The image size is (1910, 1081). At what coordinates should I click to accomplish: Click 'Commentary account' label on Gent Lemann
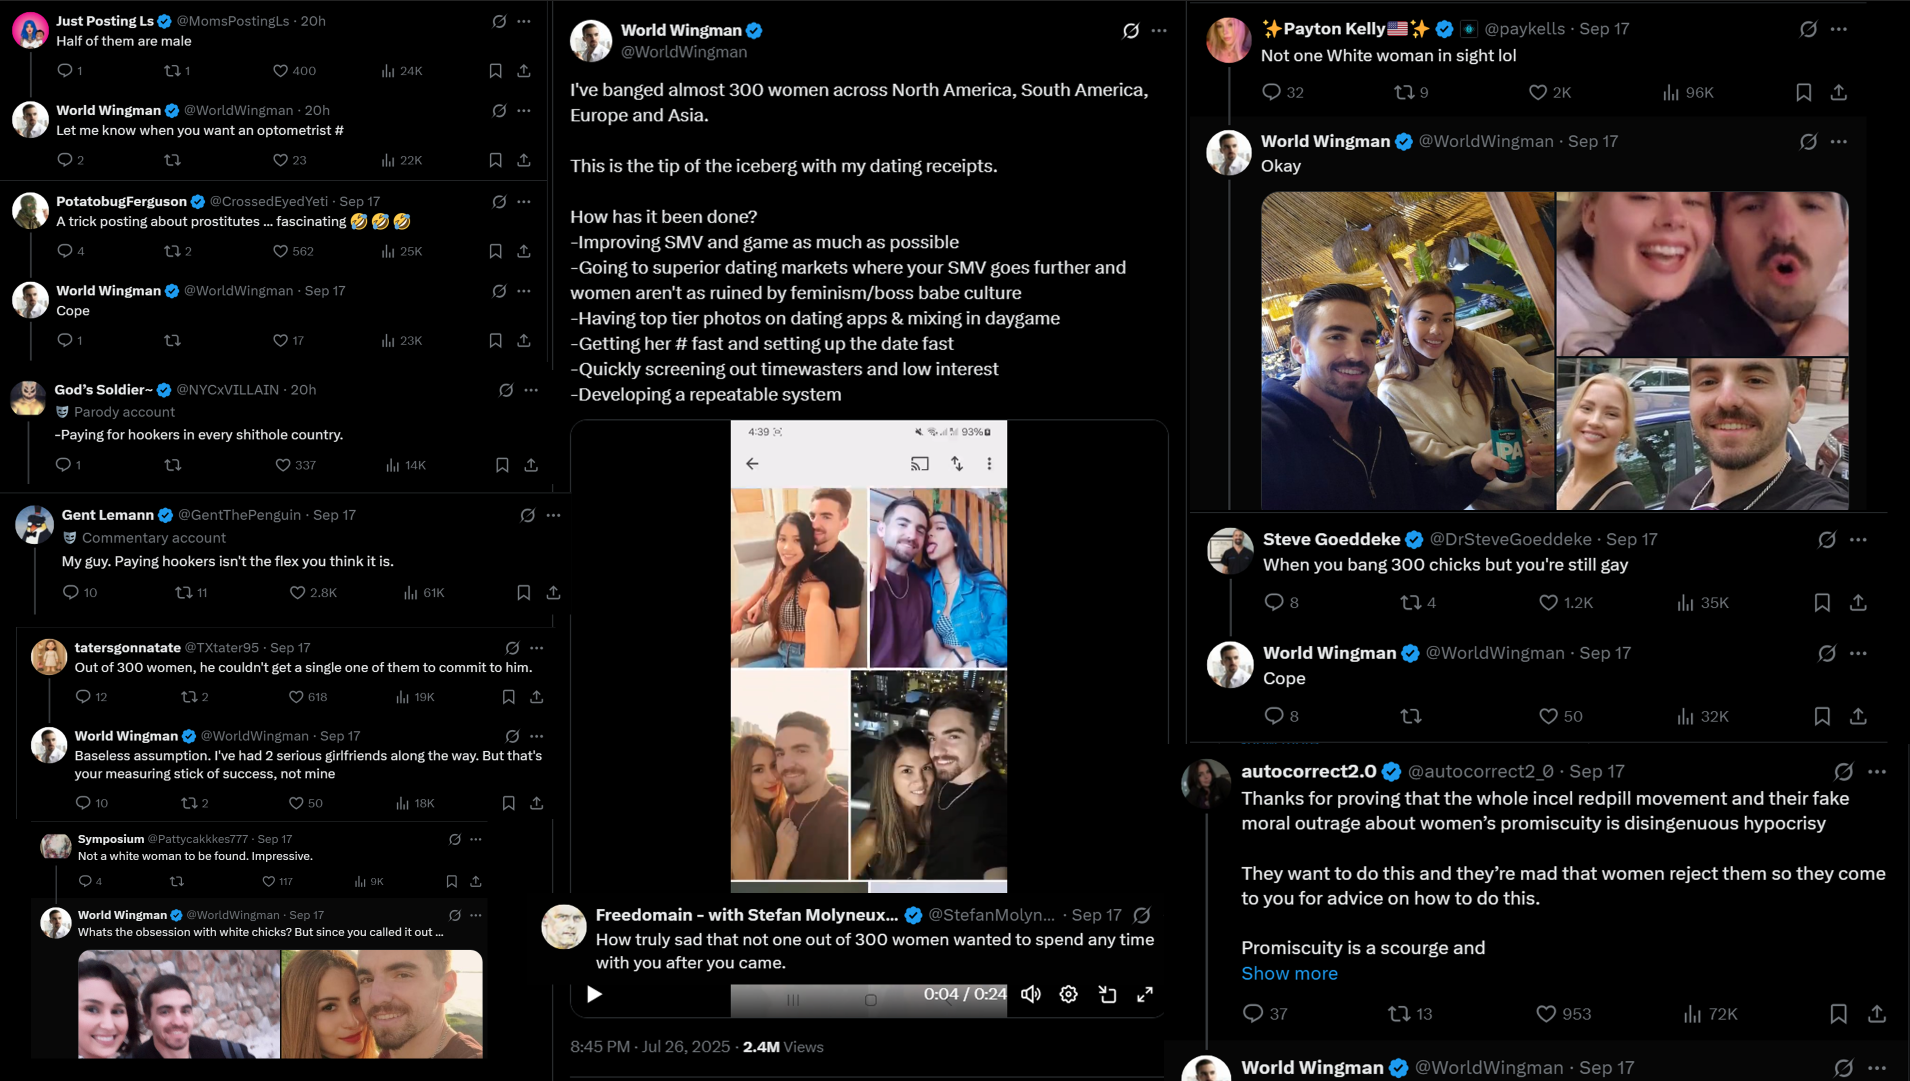click(x=154, y=538)
